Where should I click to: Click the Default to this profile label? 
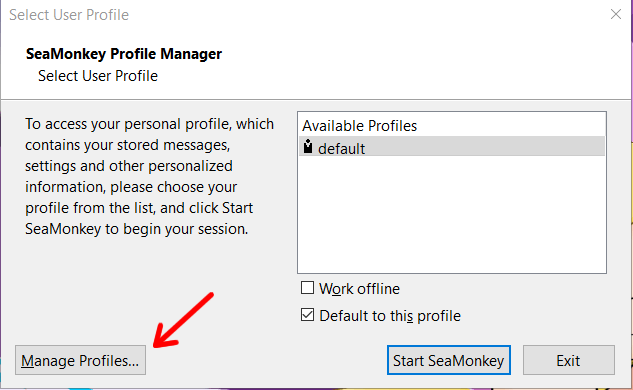coord(390,316)
